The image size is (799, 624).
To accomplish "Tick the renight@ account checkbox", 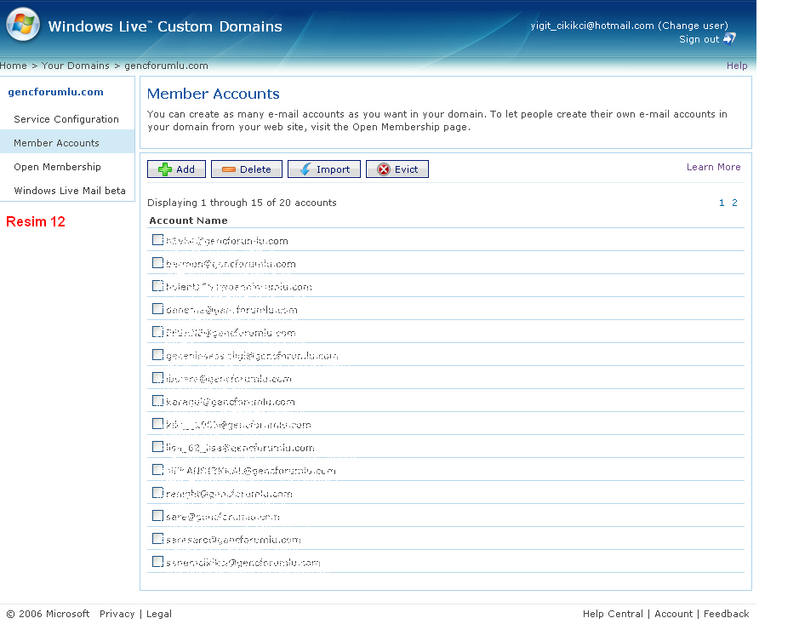I will 157,493.
